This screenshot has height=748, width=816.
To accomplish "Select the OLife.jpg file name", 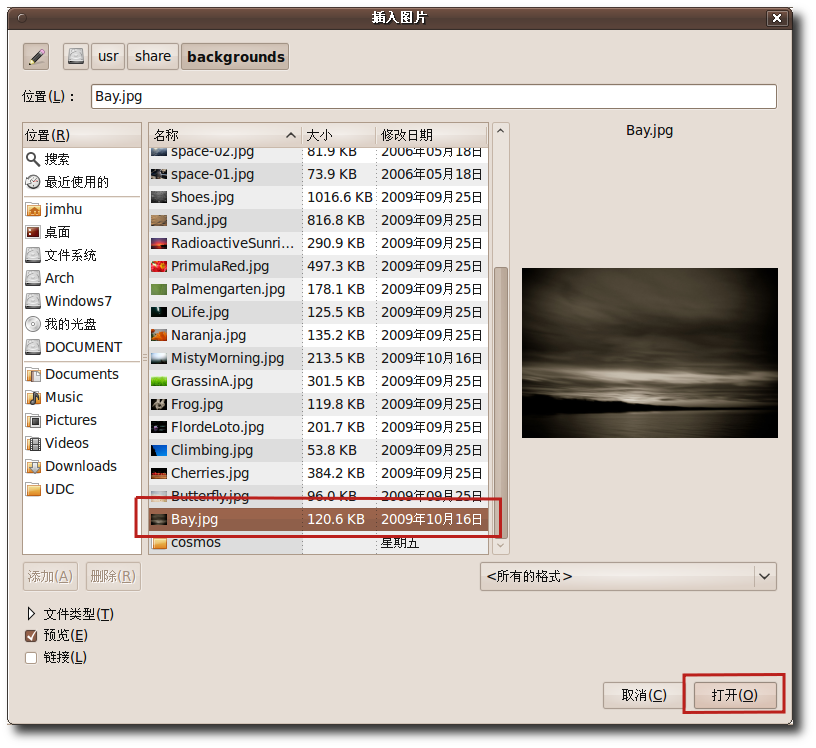I will [200, 312].
